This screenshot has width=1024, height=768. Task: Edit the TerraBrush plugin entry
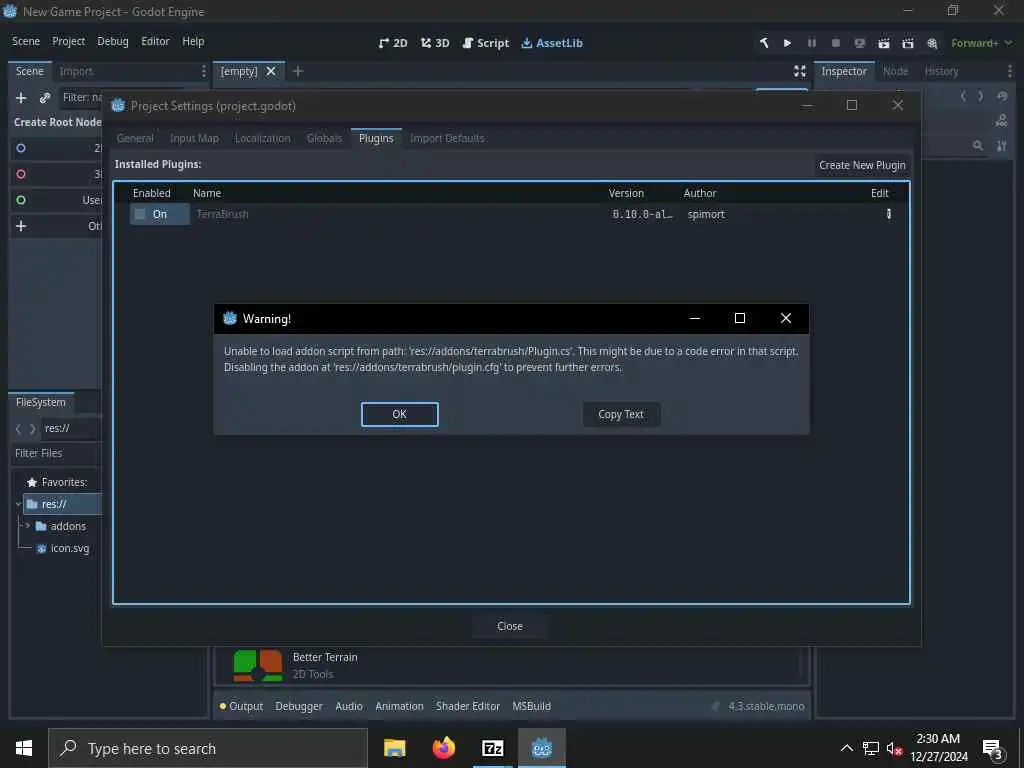(888, 214)
